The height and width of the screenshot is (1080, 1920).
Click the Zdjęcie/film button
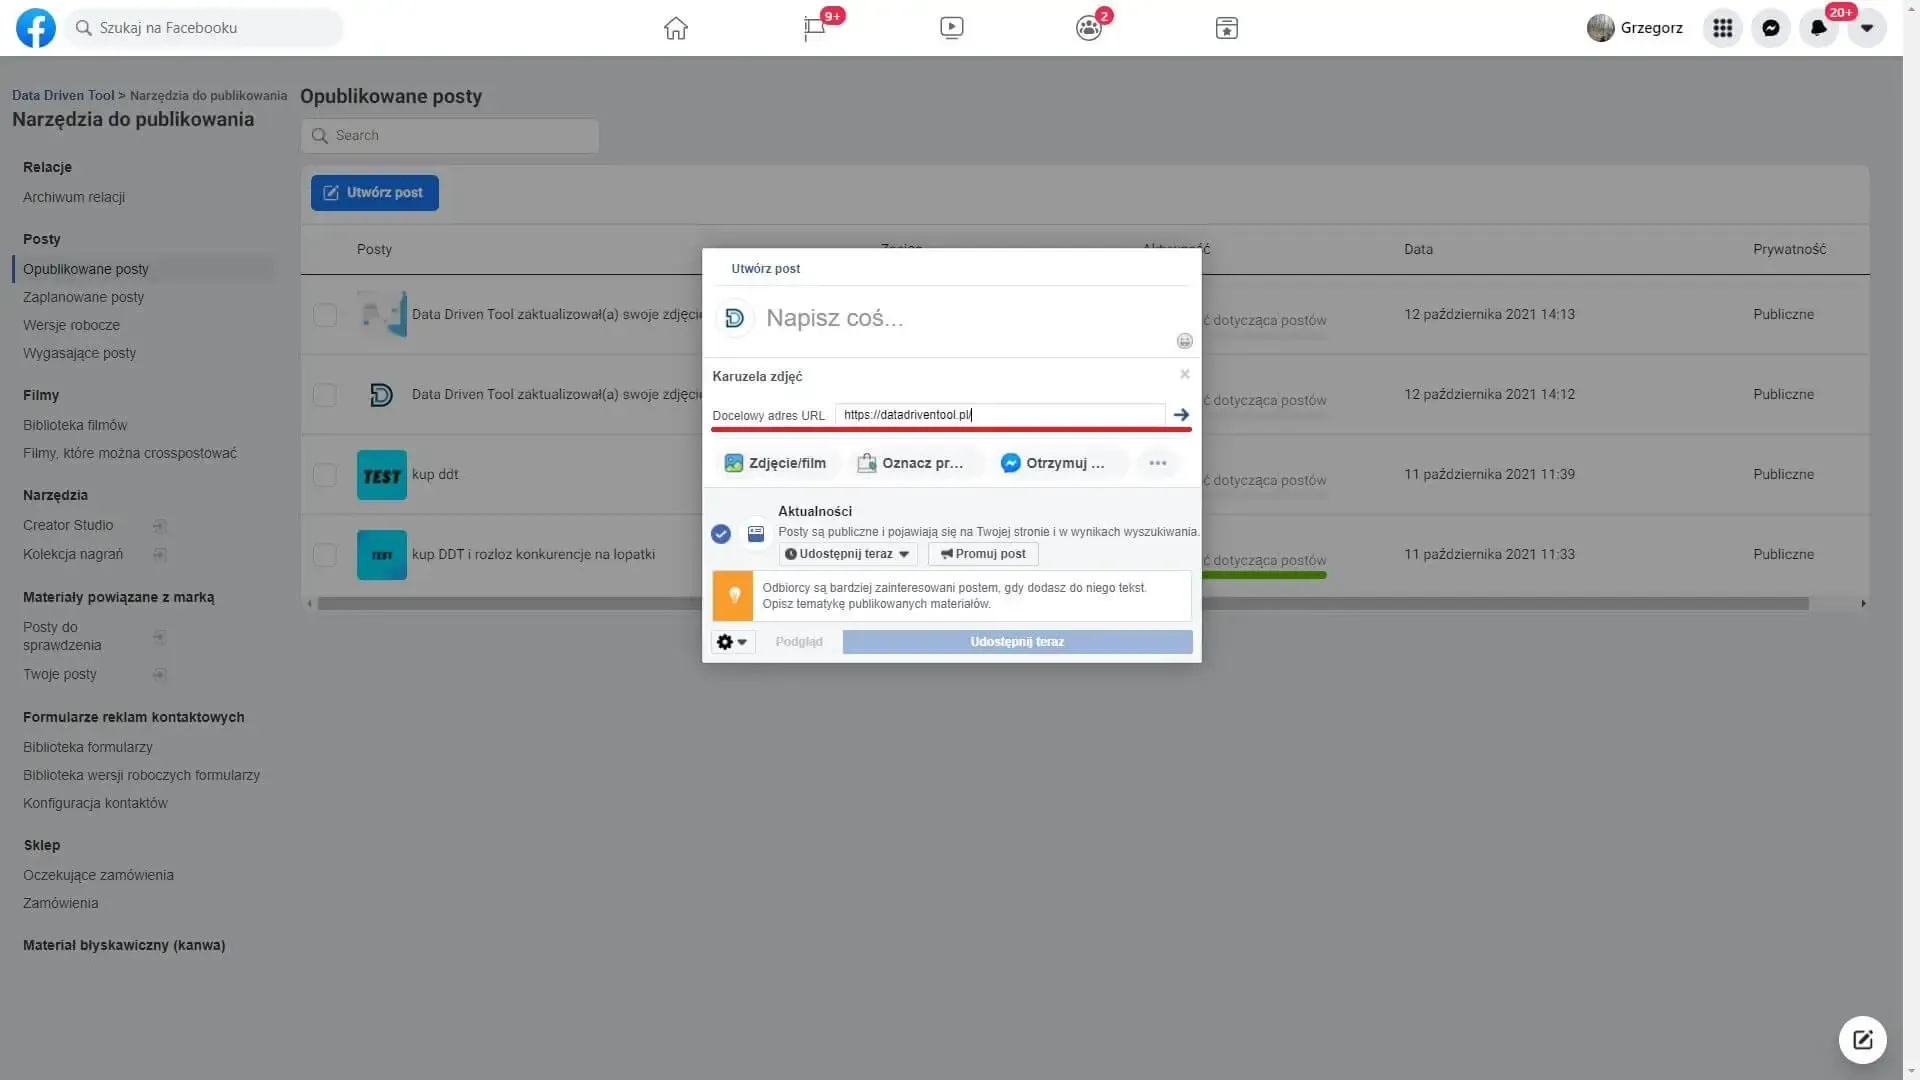coord(776,463)
